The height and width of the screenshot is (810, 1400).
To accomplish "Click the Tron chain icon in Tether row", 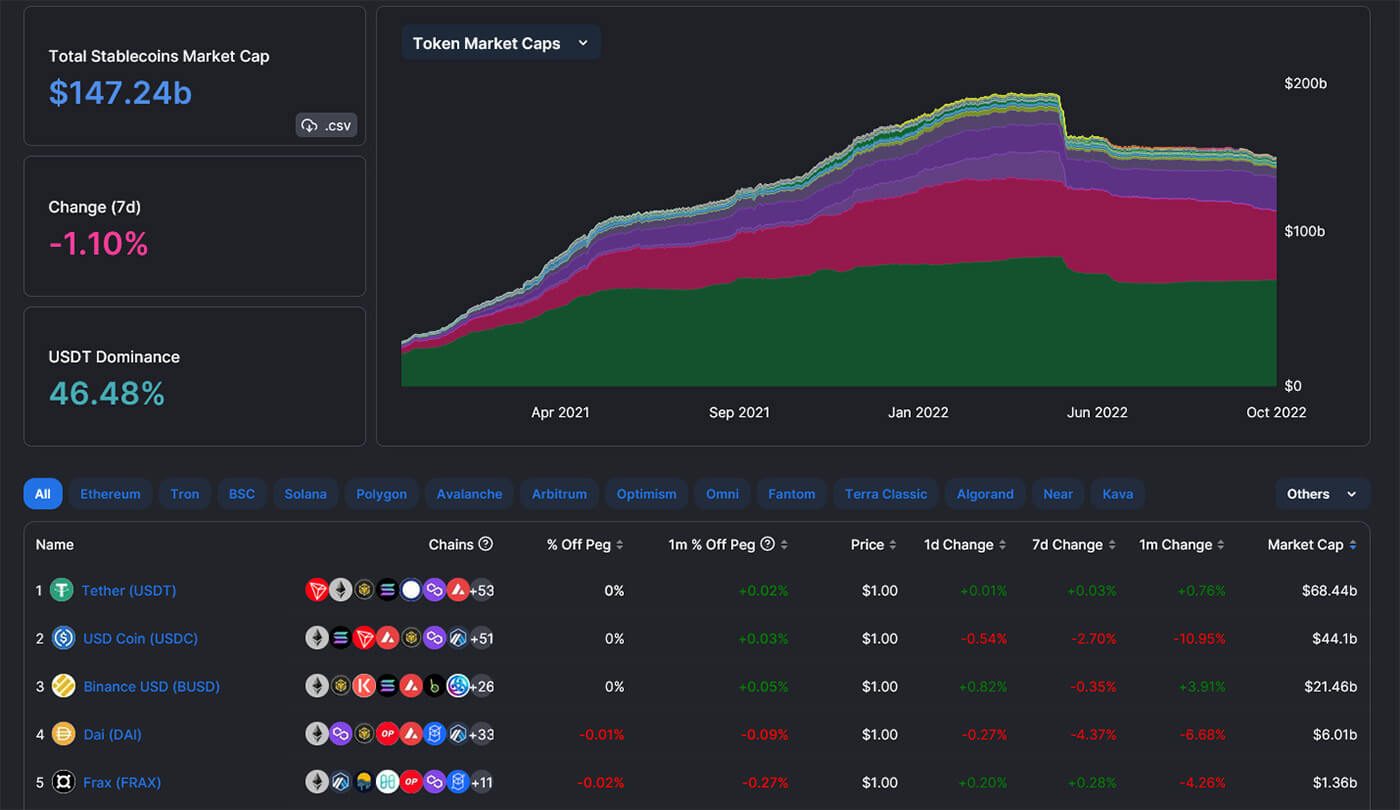I will click(317, 590).
